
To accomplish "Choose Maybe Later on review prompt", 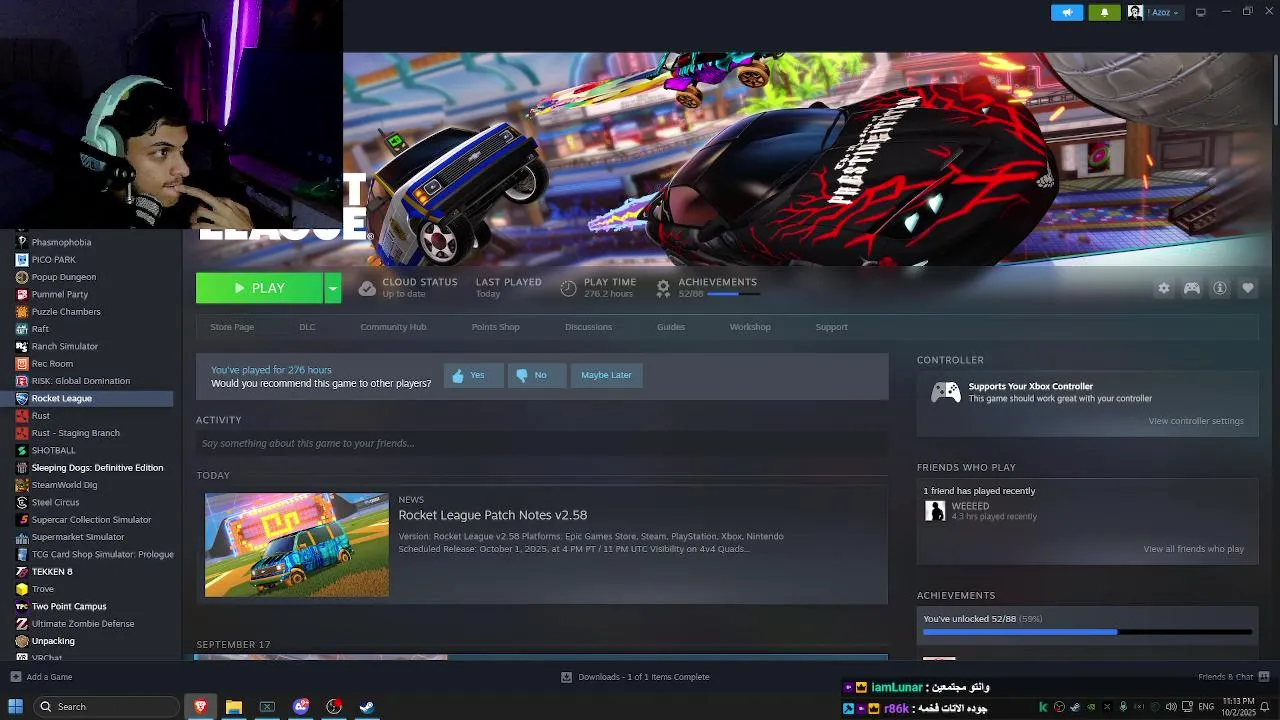I will (606, 375).
